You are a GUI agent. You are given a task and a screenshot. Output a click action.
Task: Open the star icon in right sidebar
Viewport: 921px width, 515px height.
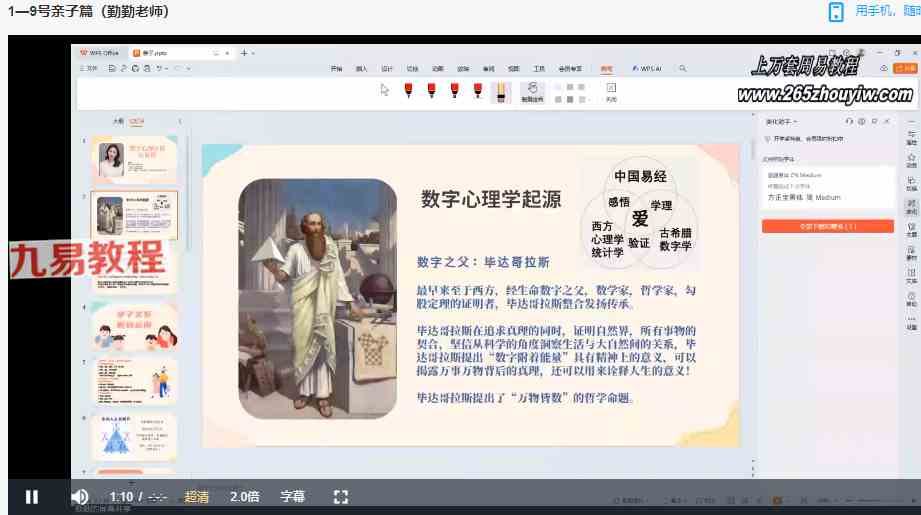pos(911,158)
